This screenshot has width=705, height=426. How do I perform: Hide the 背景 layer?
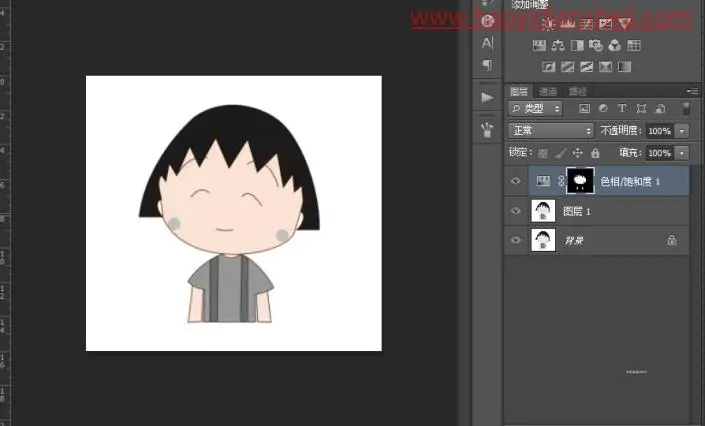pos(516,240)
